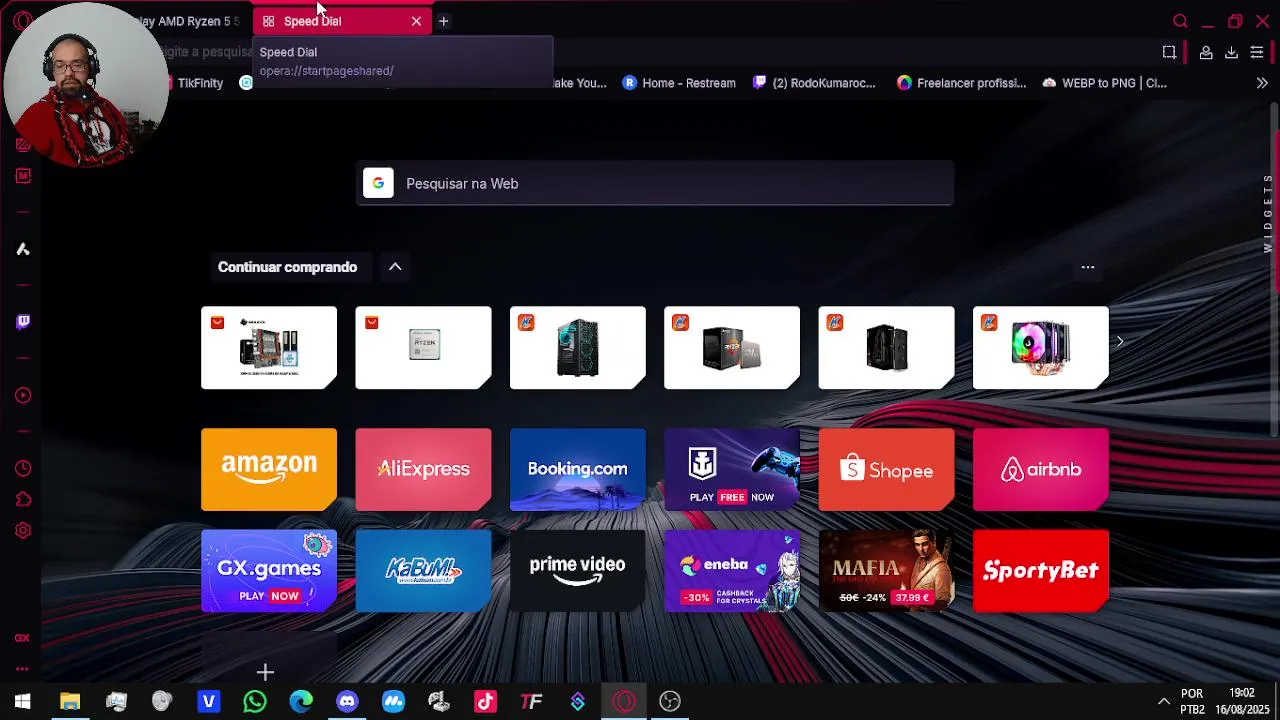Open sidebar three-dots setup menu
The height and width of the screenshot is (720, 1280).
(x=22, y=669)
